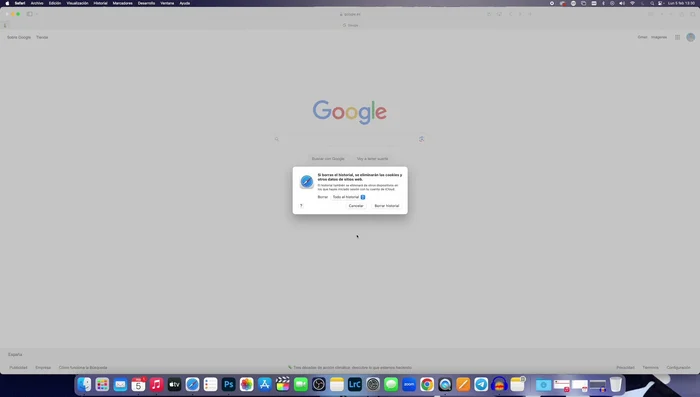Open Google Chrome from the Dock
The height and width of the screenshot is (397, 700).
(427, 384)
